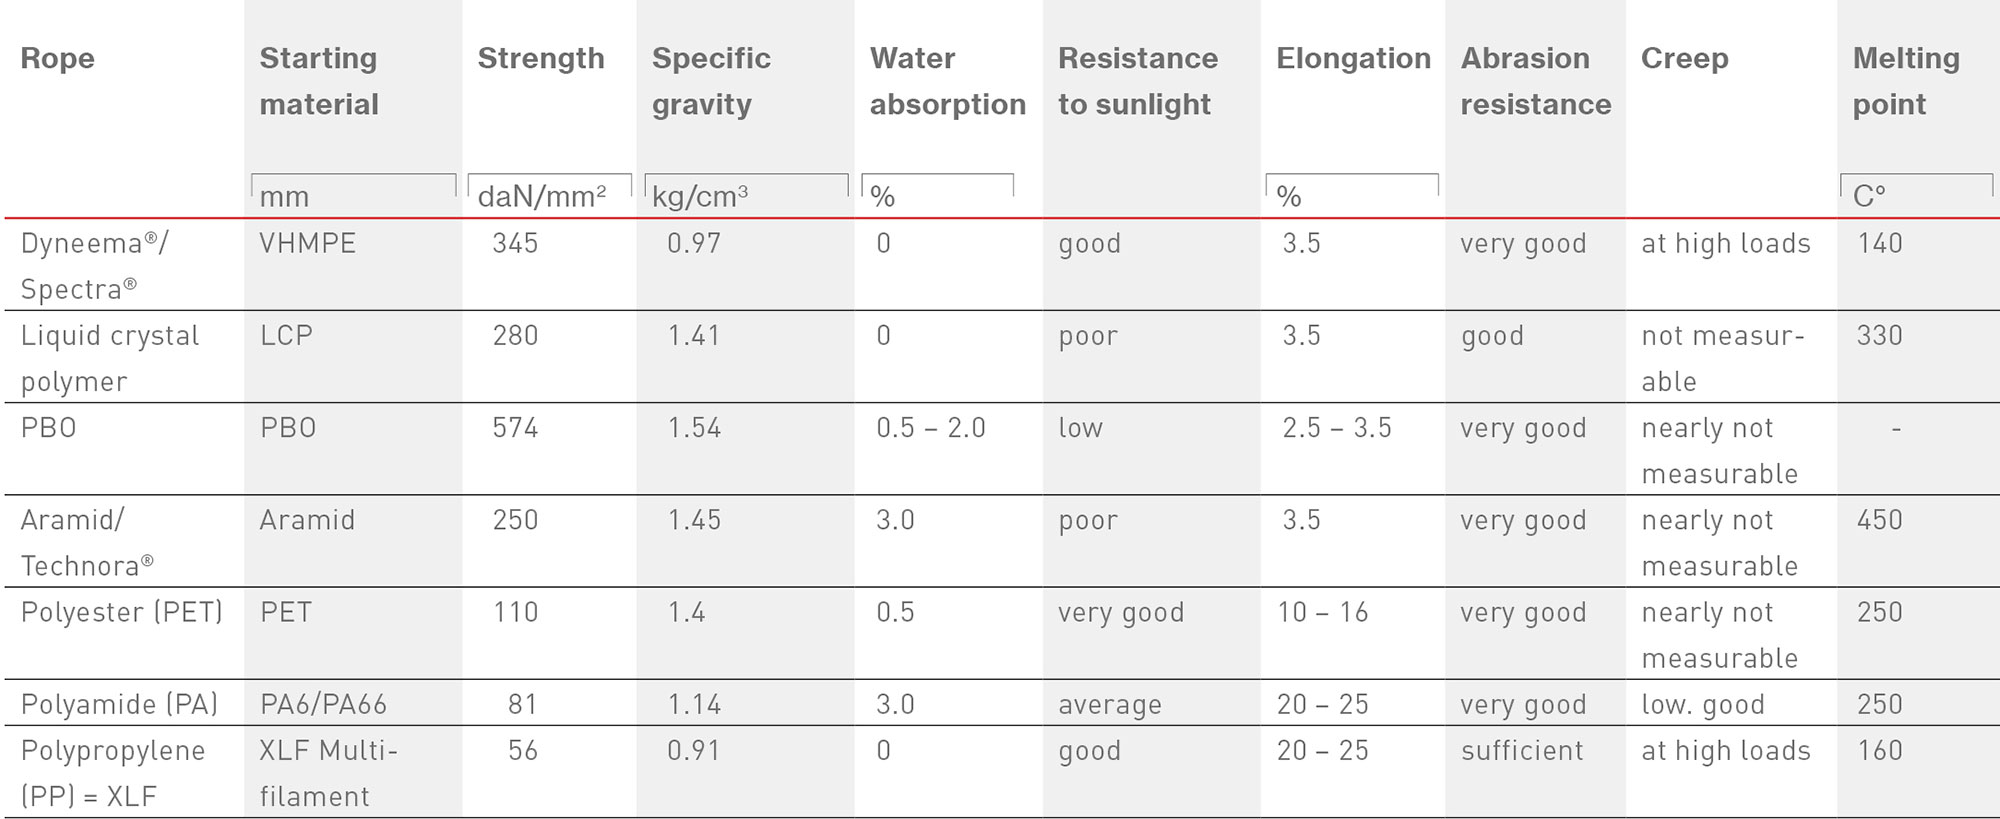Screen dimensions: 2000x819
Task: Click the Aramid/Technora row label
Action: [87, 542]
